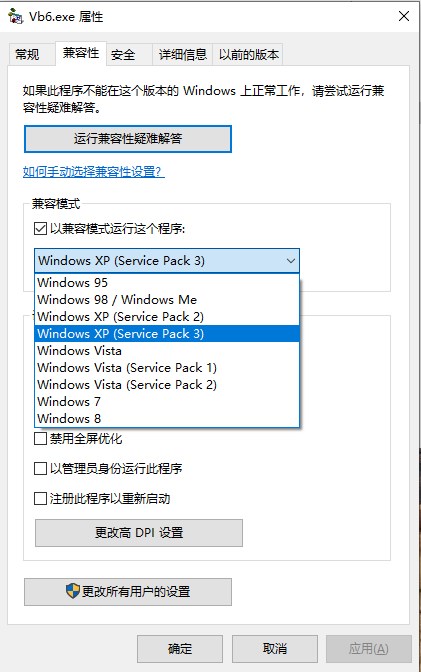Tick 注册此程序以重新启动 checkbox
The image size is (421, 672).
pos(40,498)
